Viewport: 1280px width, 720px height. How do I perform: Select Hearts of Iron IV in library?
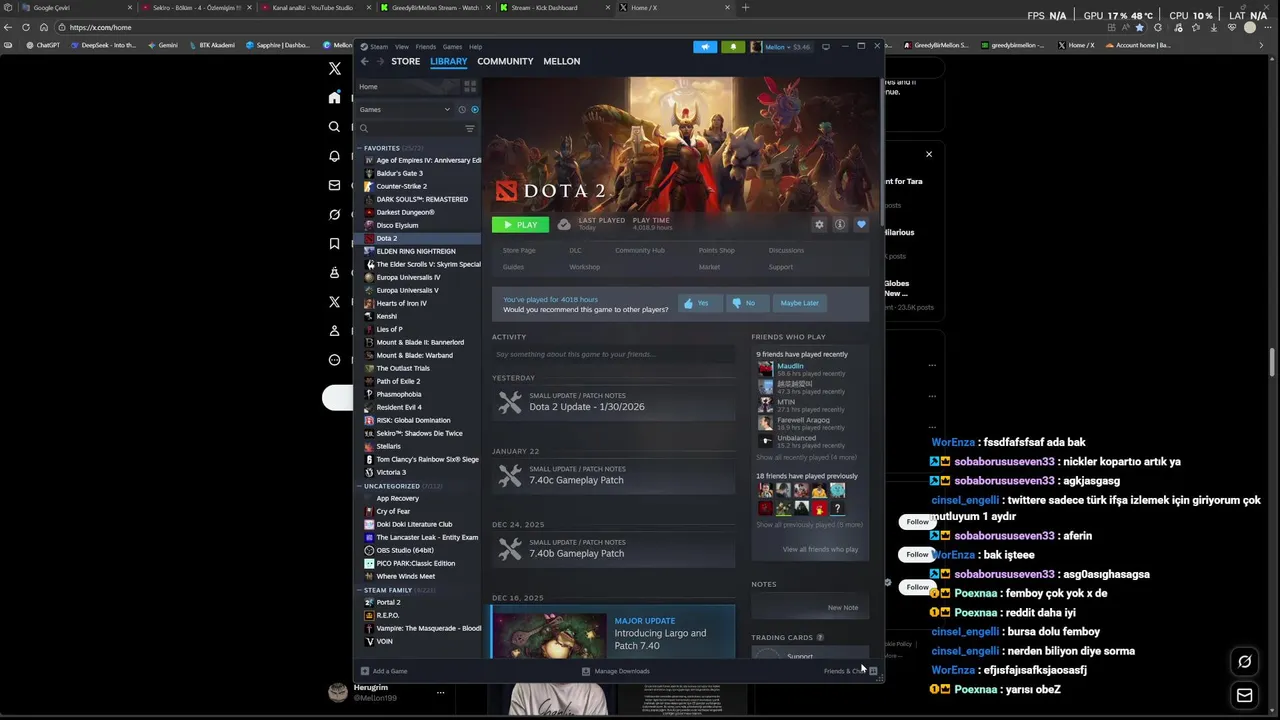[401, 303]
